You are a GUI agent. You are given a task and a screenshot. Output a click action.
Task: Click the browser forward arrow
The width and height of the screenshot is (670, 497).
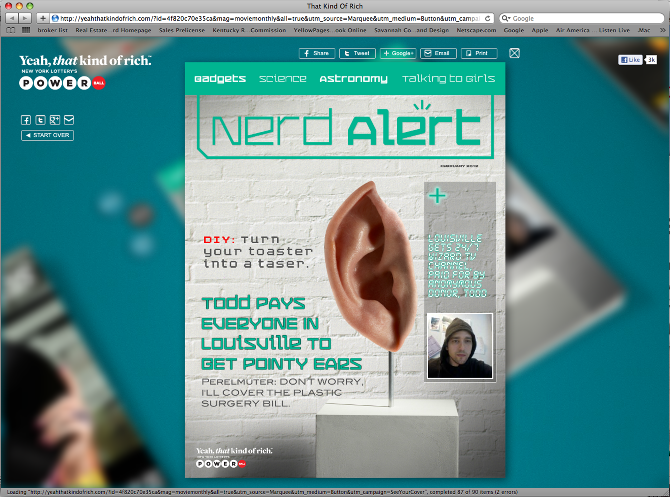pos(25,18)
